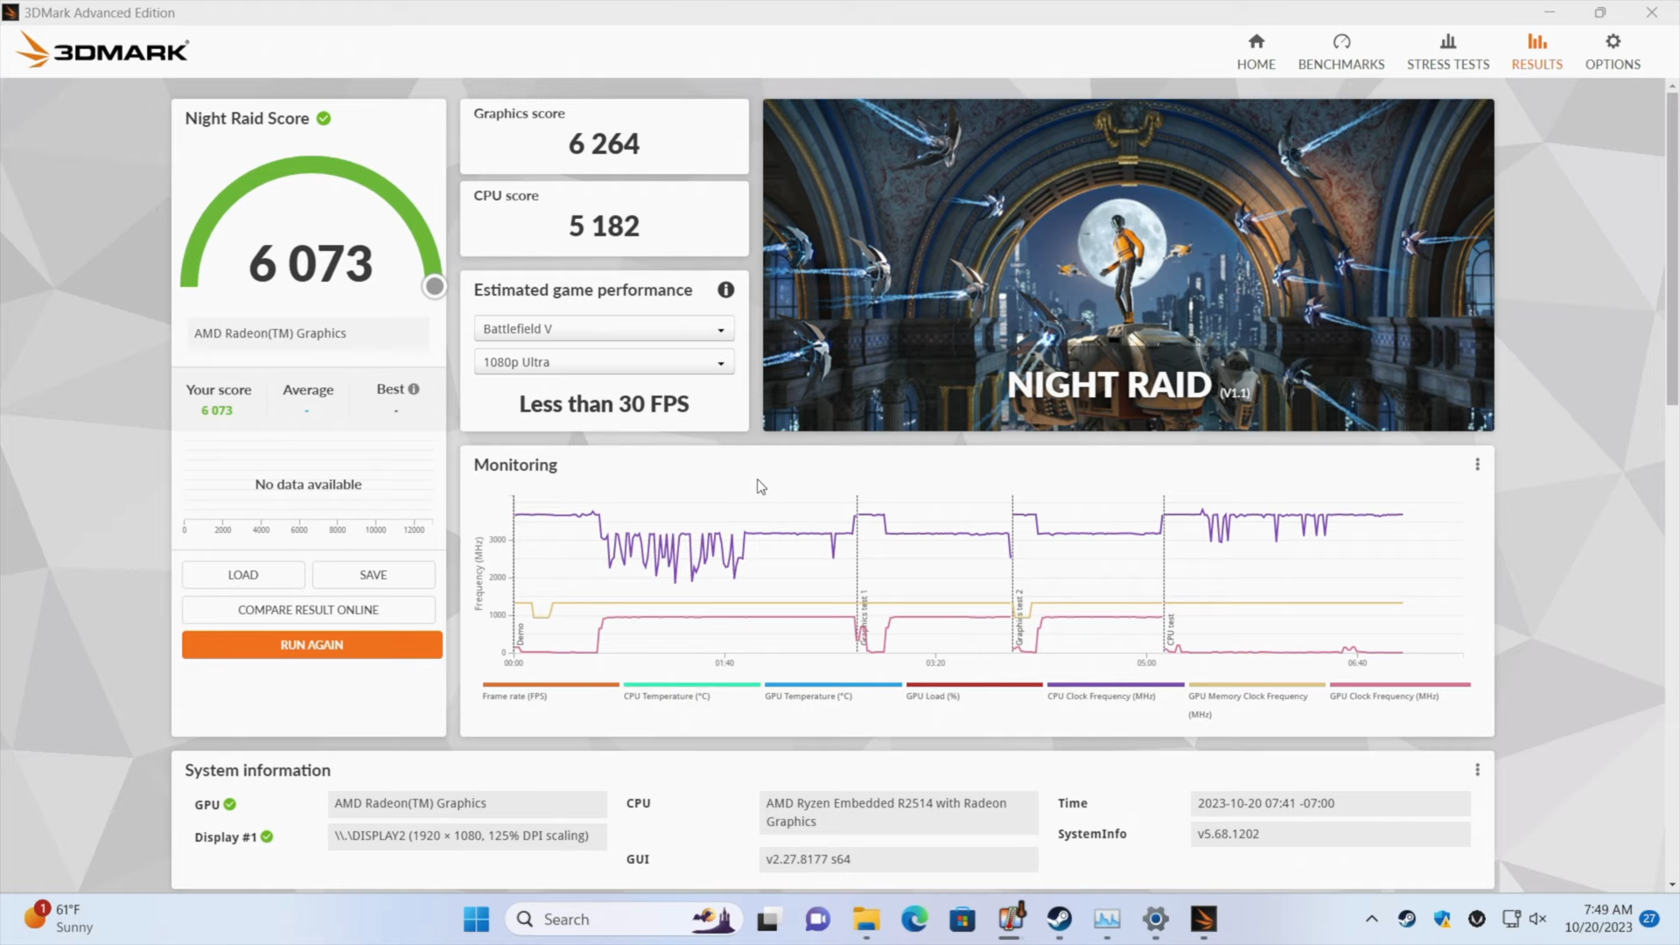Toggle GPU Temperature legend series

pos(833,691)
